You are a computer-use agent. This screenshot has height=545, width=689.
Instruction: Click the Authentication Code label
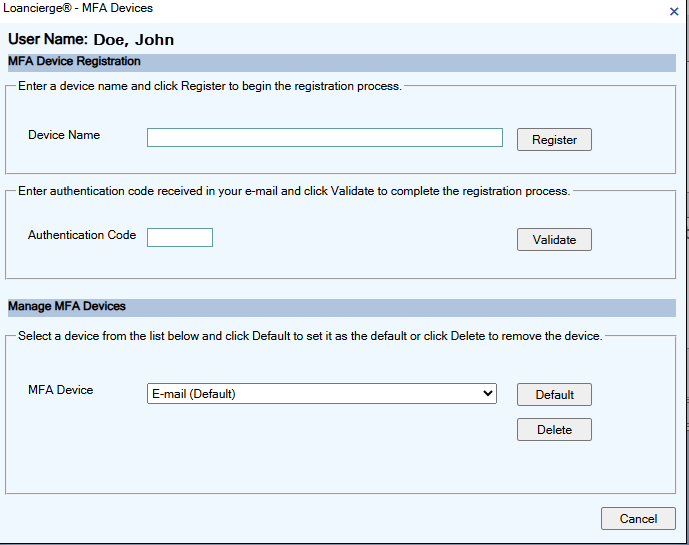tap(82, 235)
